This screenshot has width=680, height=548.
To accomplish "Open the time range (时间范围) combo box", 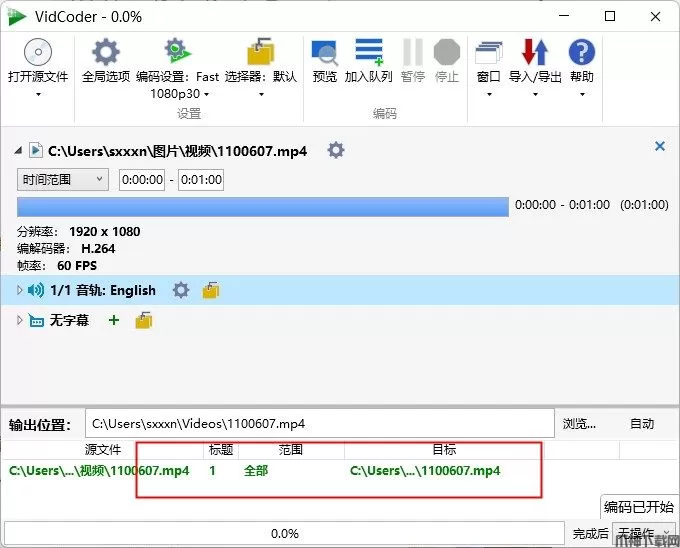I will (x=63, y=179).
